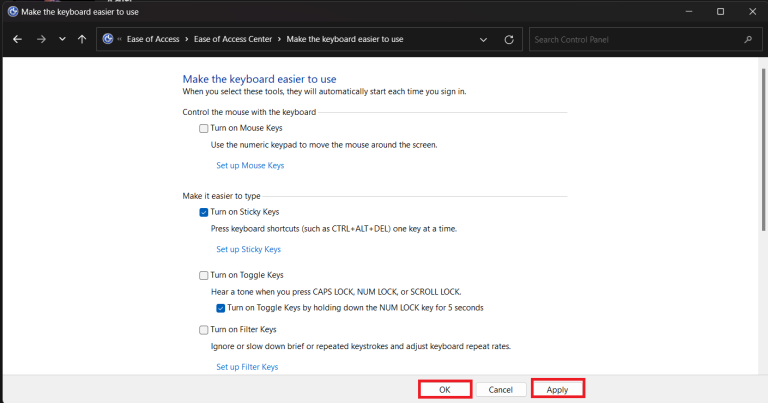
Task: Open Set up Sticky Keys link
Action: point(248,249)
